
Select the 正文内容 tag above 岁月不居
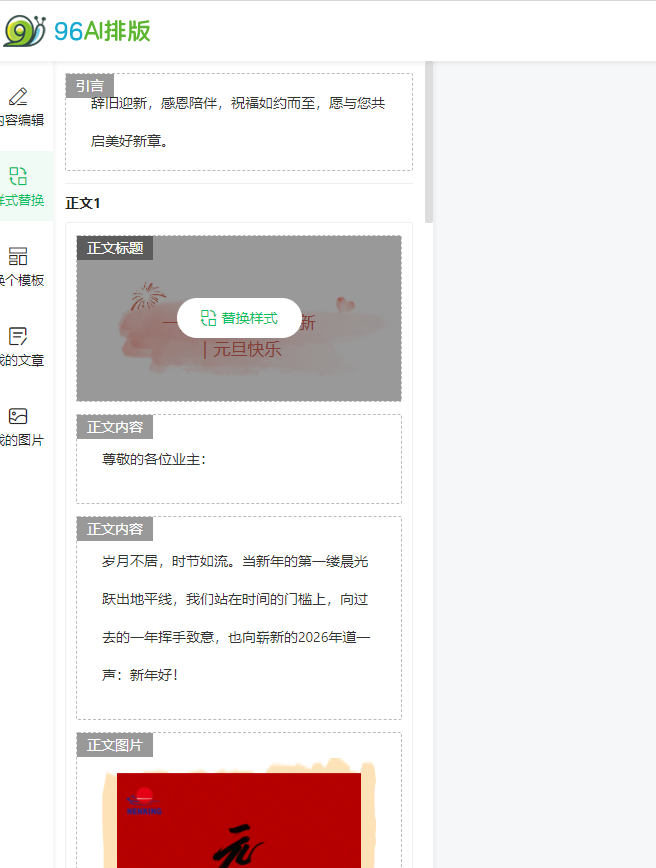(115, 529)
